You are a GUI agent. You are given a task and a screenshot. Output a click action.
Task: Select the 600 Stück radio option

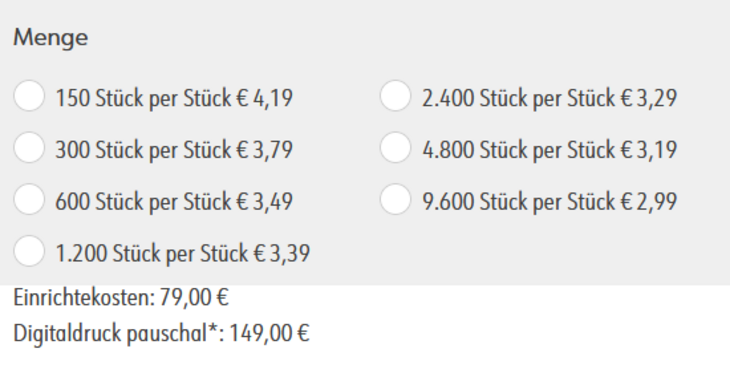29,199
